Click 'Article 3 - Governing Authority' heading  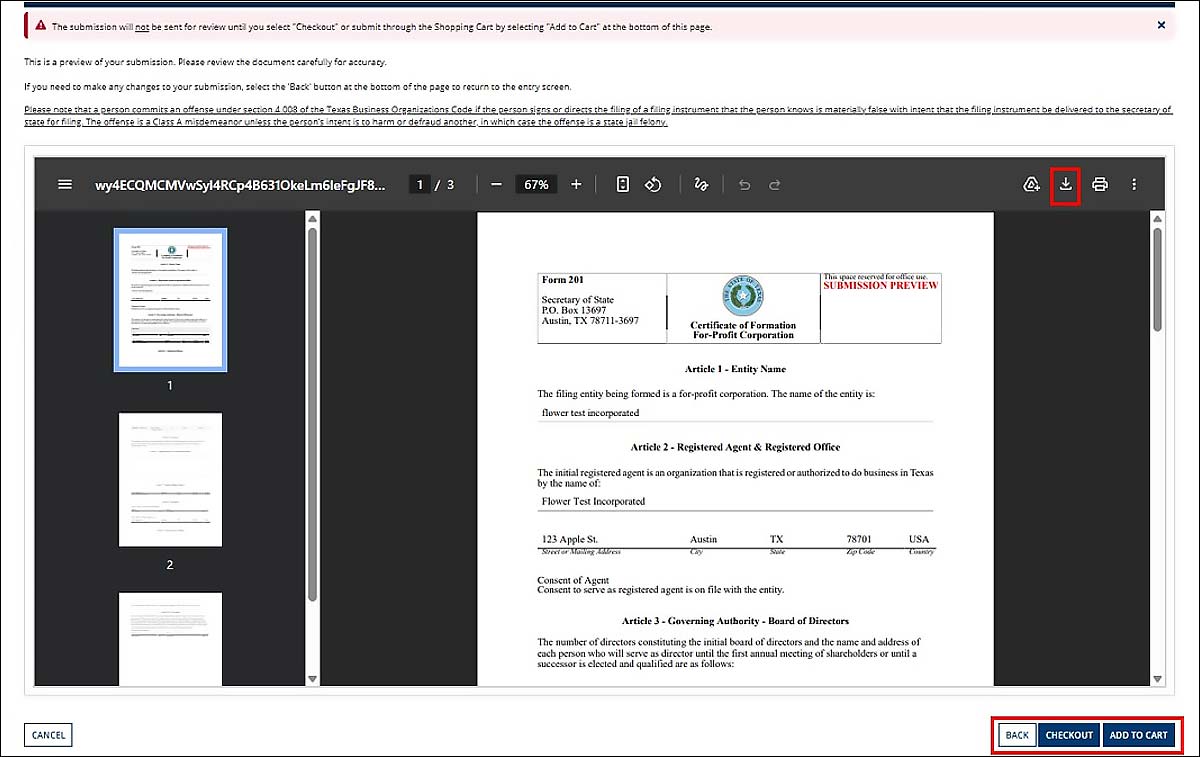click(735, 621)
